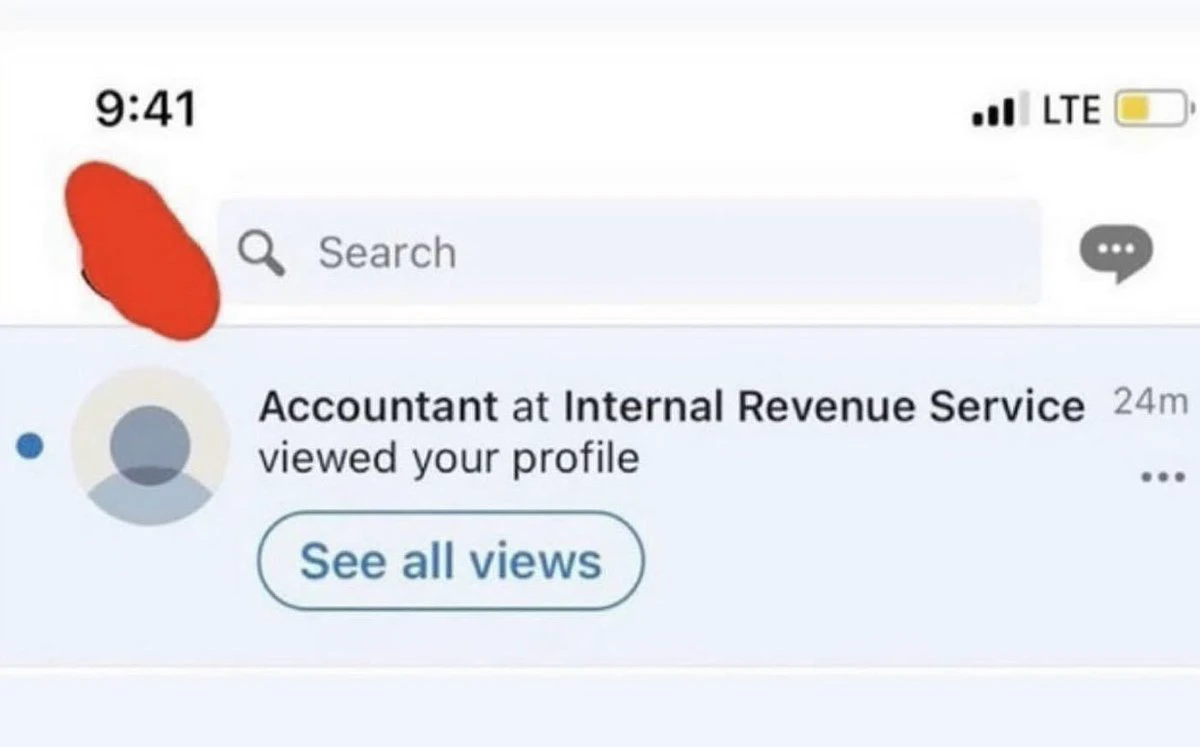
Task: Tap the word "views" on the See all views pill
Action: click(x=536, y=561)
